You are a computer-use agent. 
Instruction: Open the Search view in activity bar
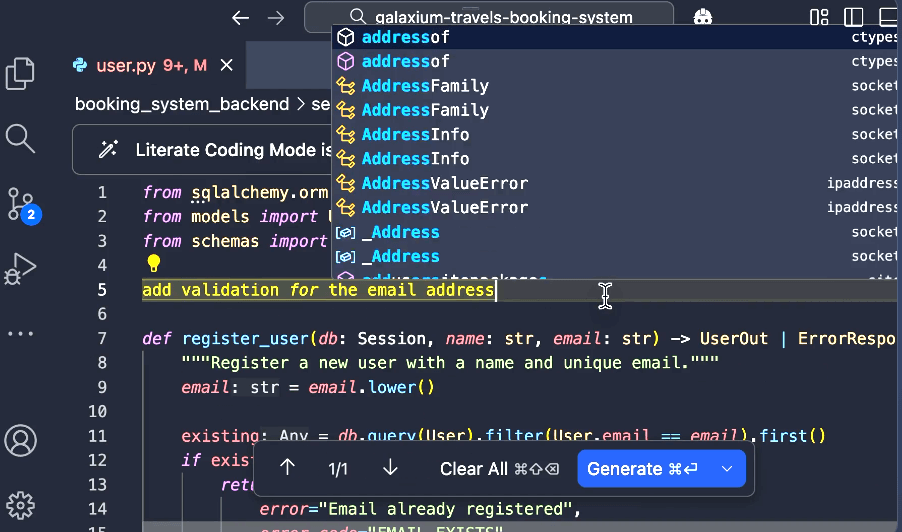point(20,139)
